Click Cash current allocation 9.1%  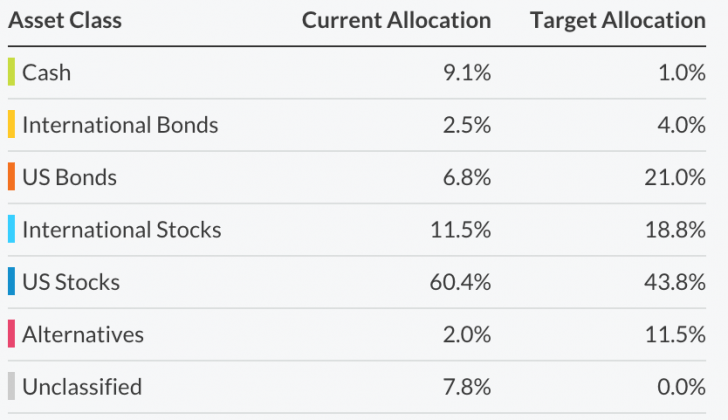click(x=466, y=72)
